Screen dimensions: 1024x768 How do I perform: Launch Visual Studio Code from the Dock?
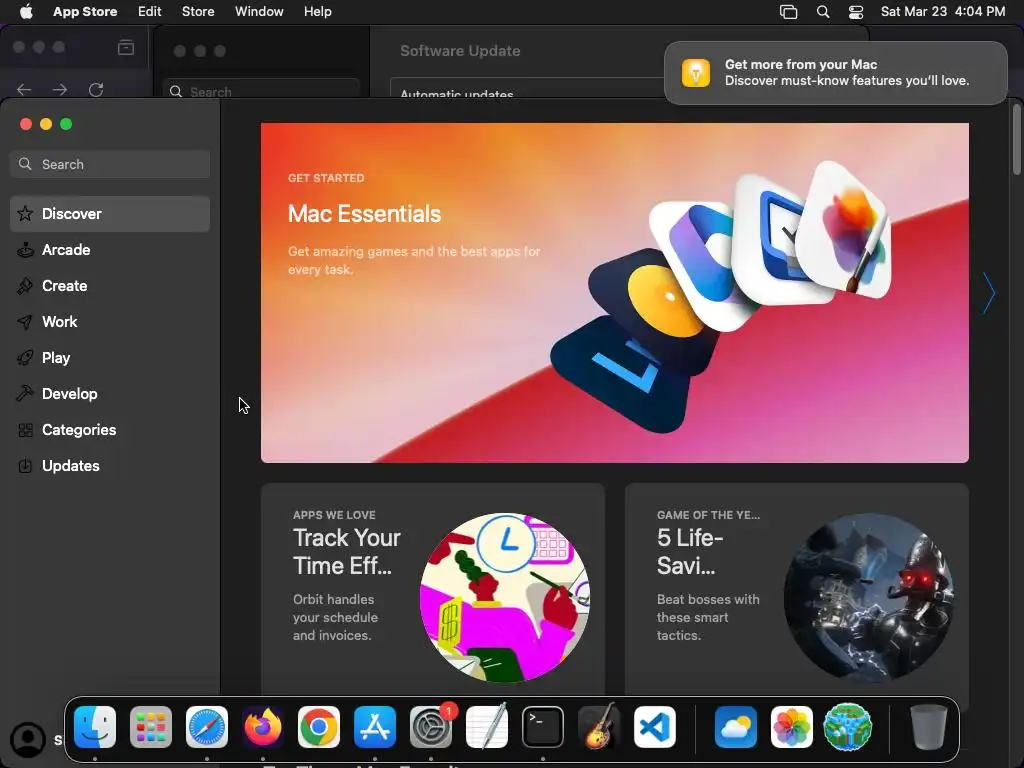tap(655, 727)
